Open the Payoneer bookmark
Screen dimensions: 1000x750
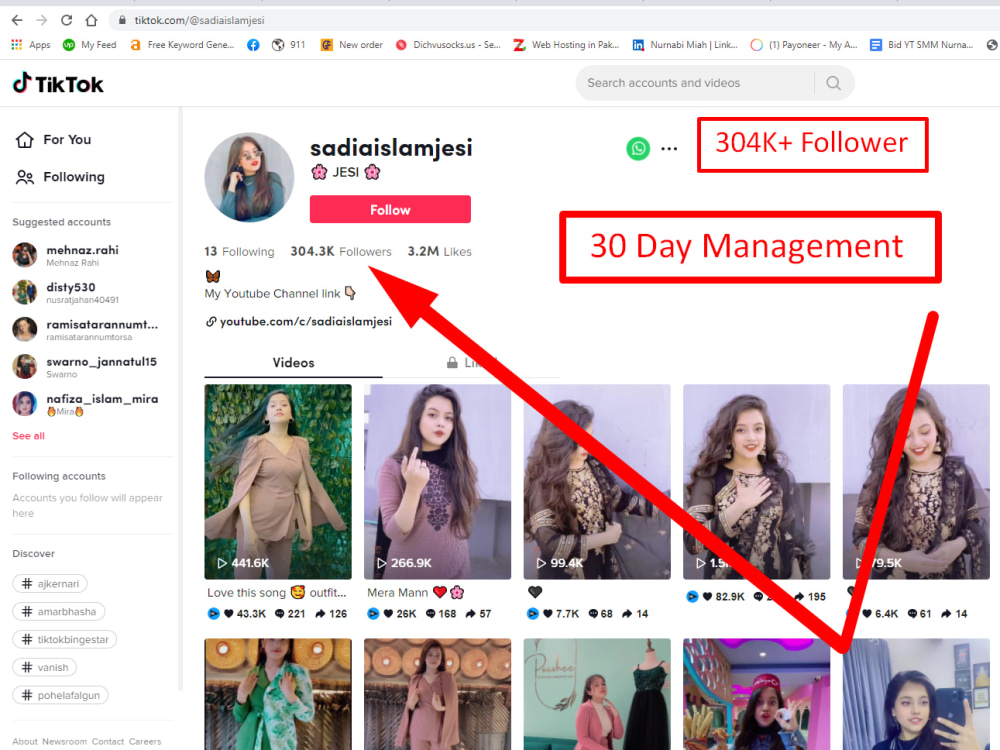pyautogui.click(x=804, y=45)
